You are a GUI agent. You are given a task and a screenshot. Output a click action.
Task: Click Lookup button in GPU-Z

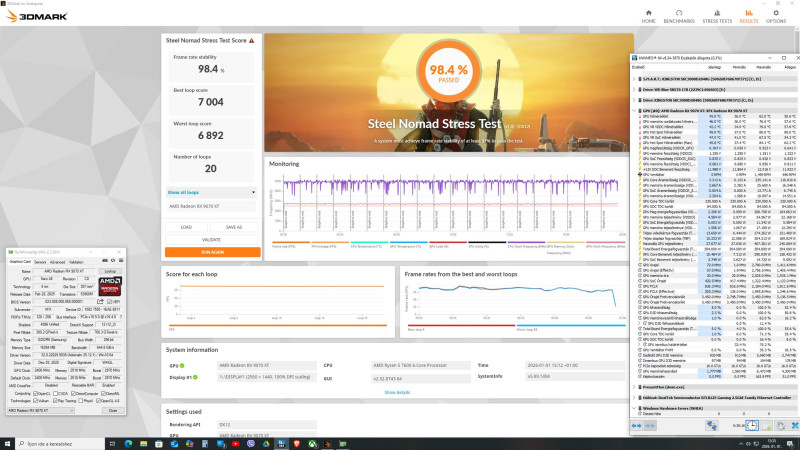(x=110, y=271)
